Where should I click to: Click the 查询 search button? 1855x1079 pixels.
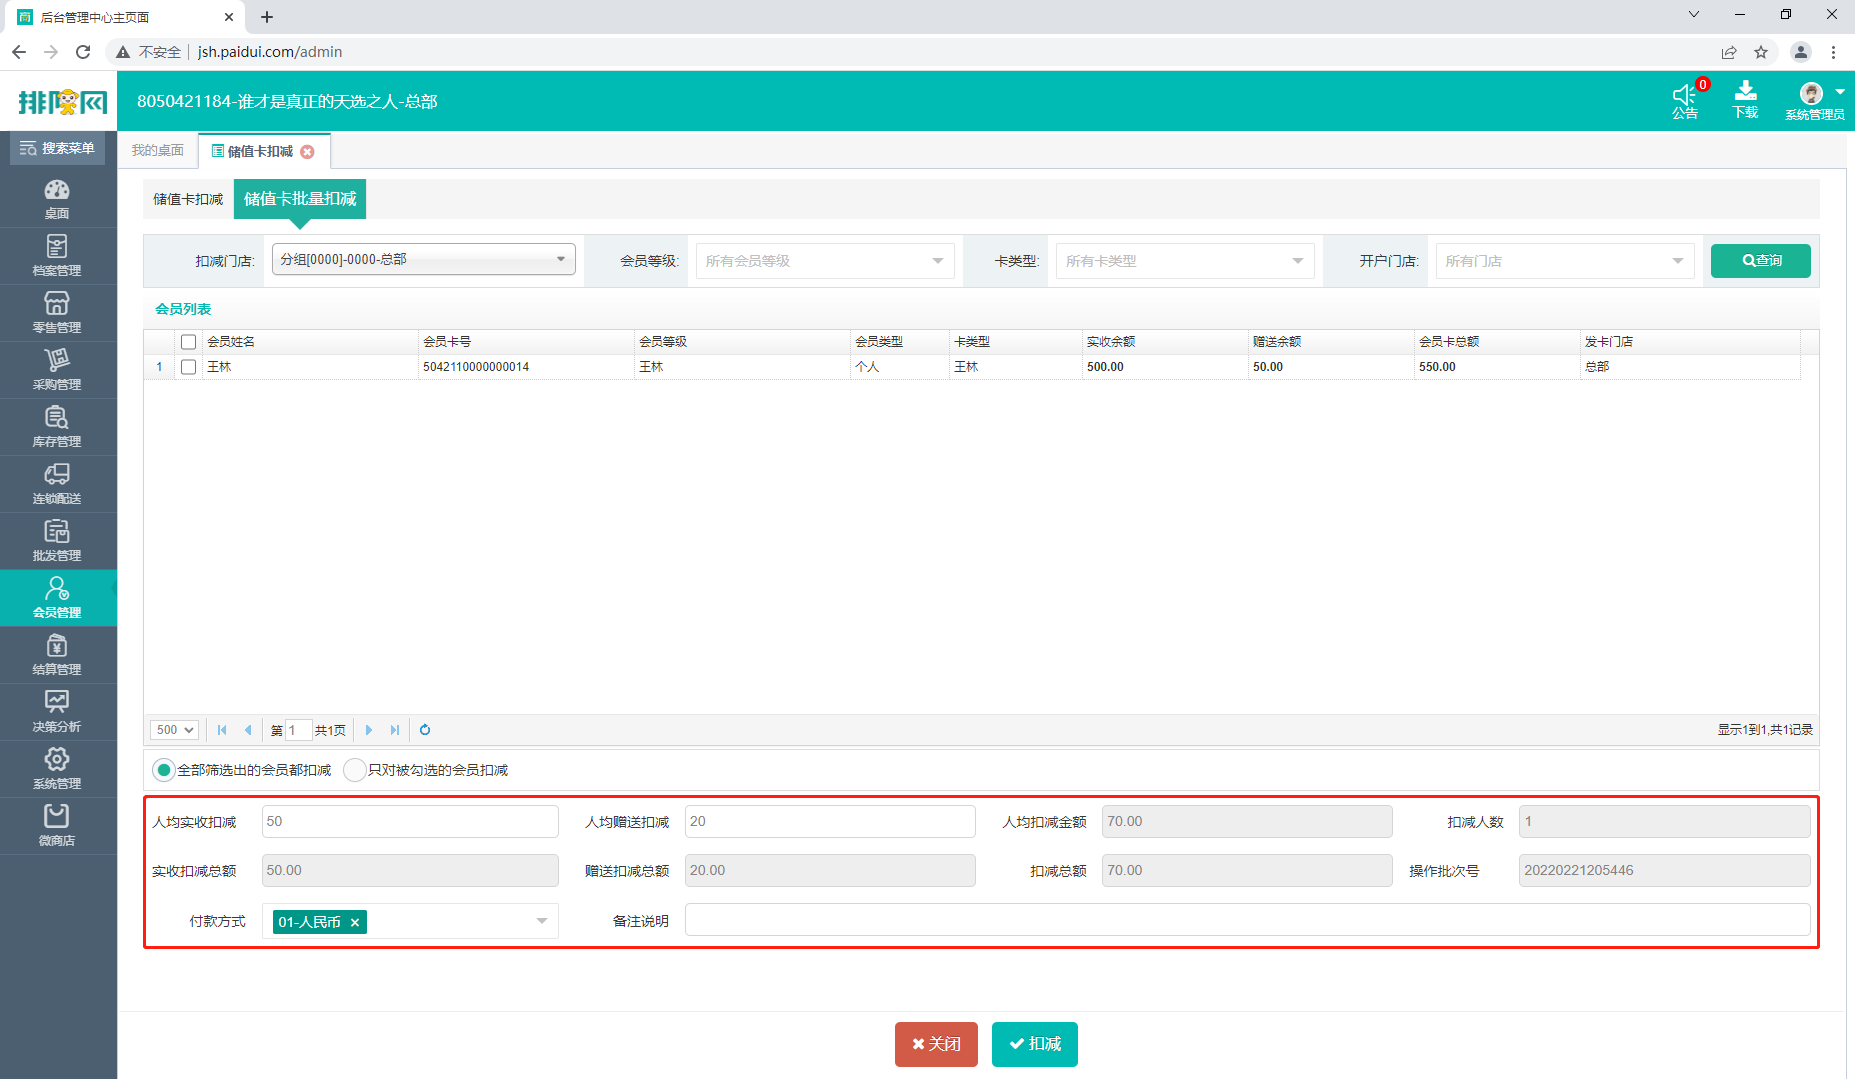coord(1761,261)
